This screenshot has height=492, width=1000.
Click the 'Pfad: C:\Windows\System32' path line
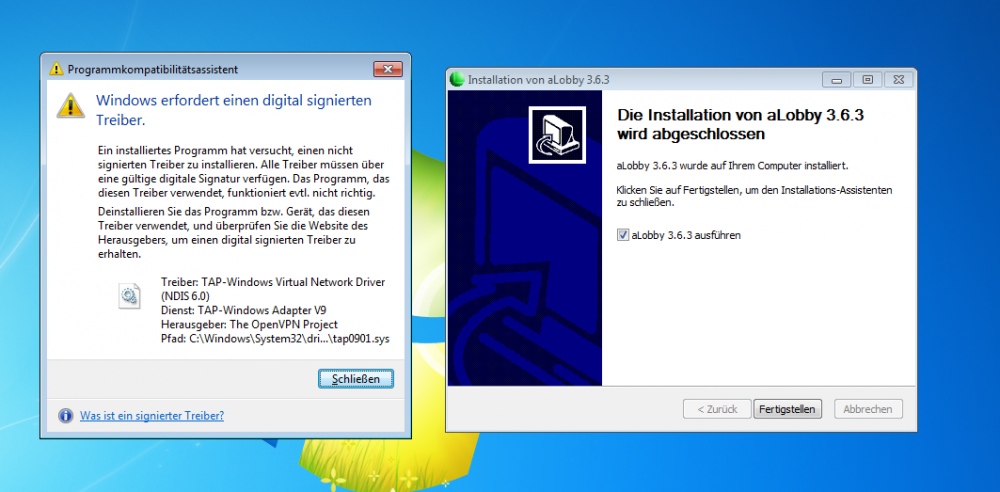point(275,338)
